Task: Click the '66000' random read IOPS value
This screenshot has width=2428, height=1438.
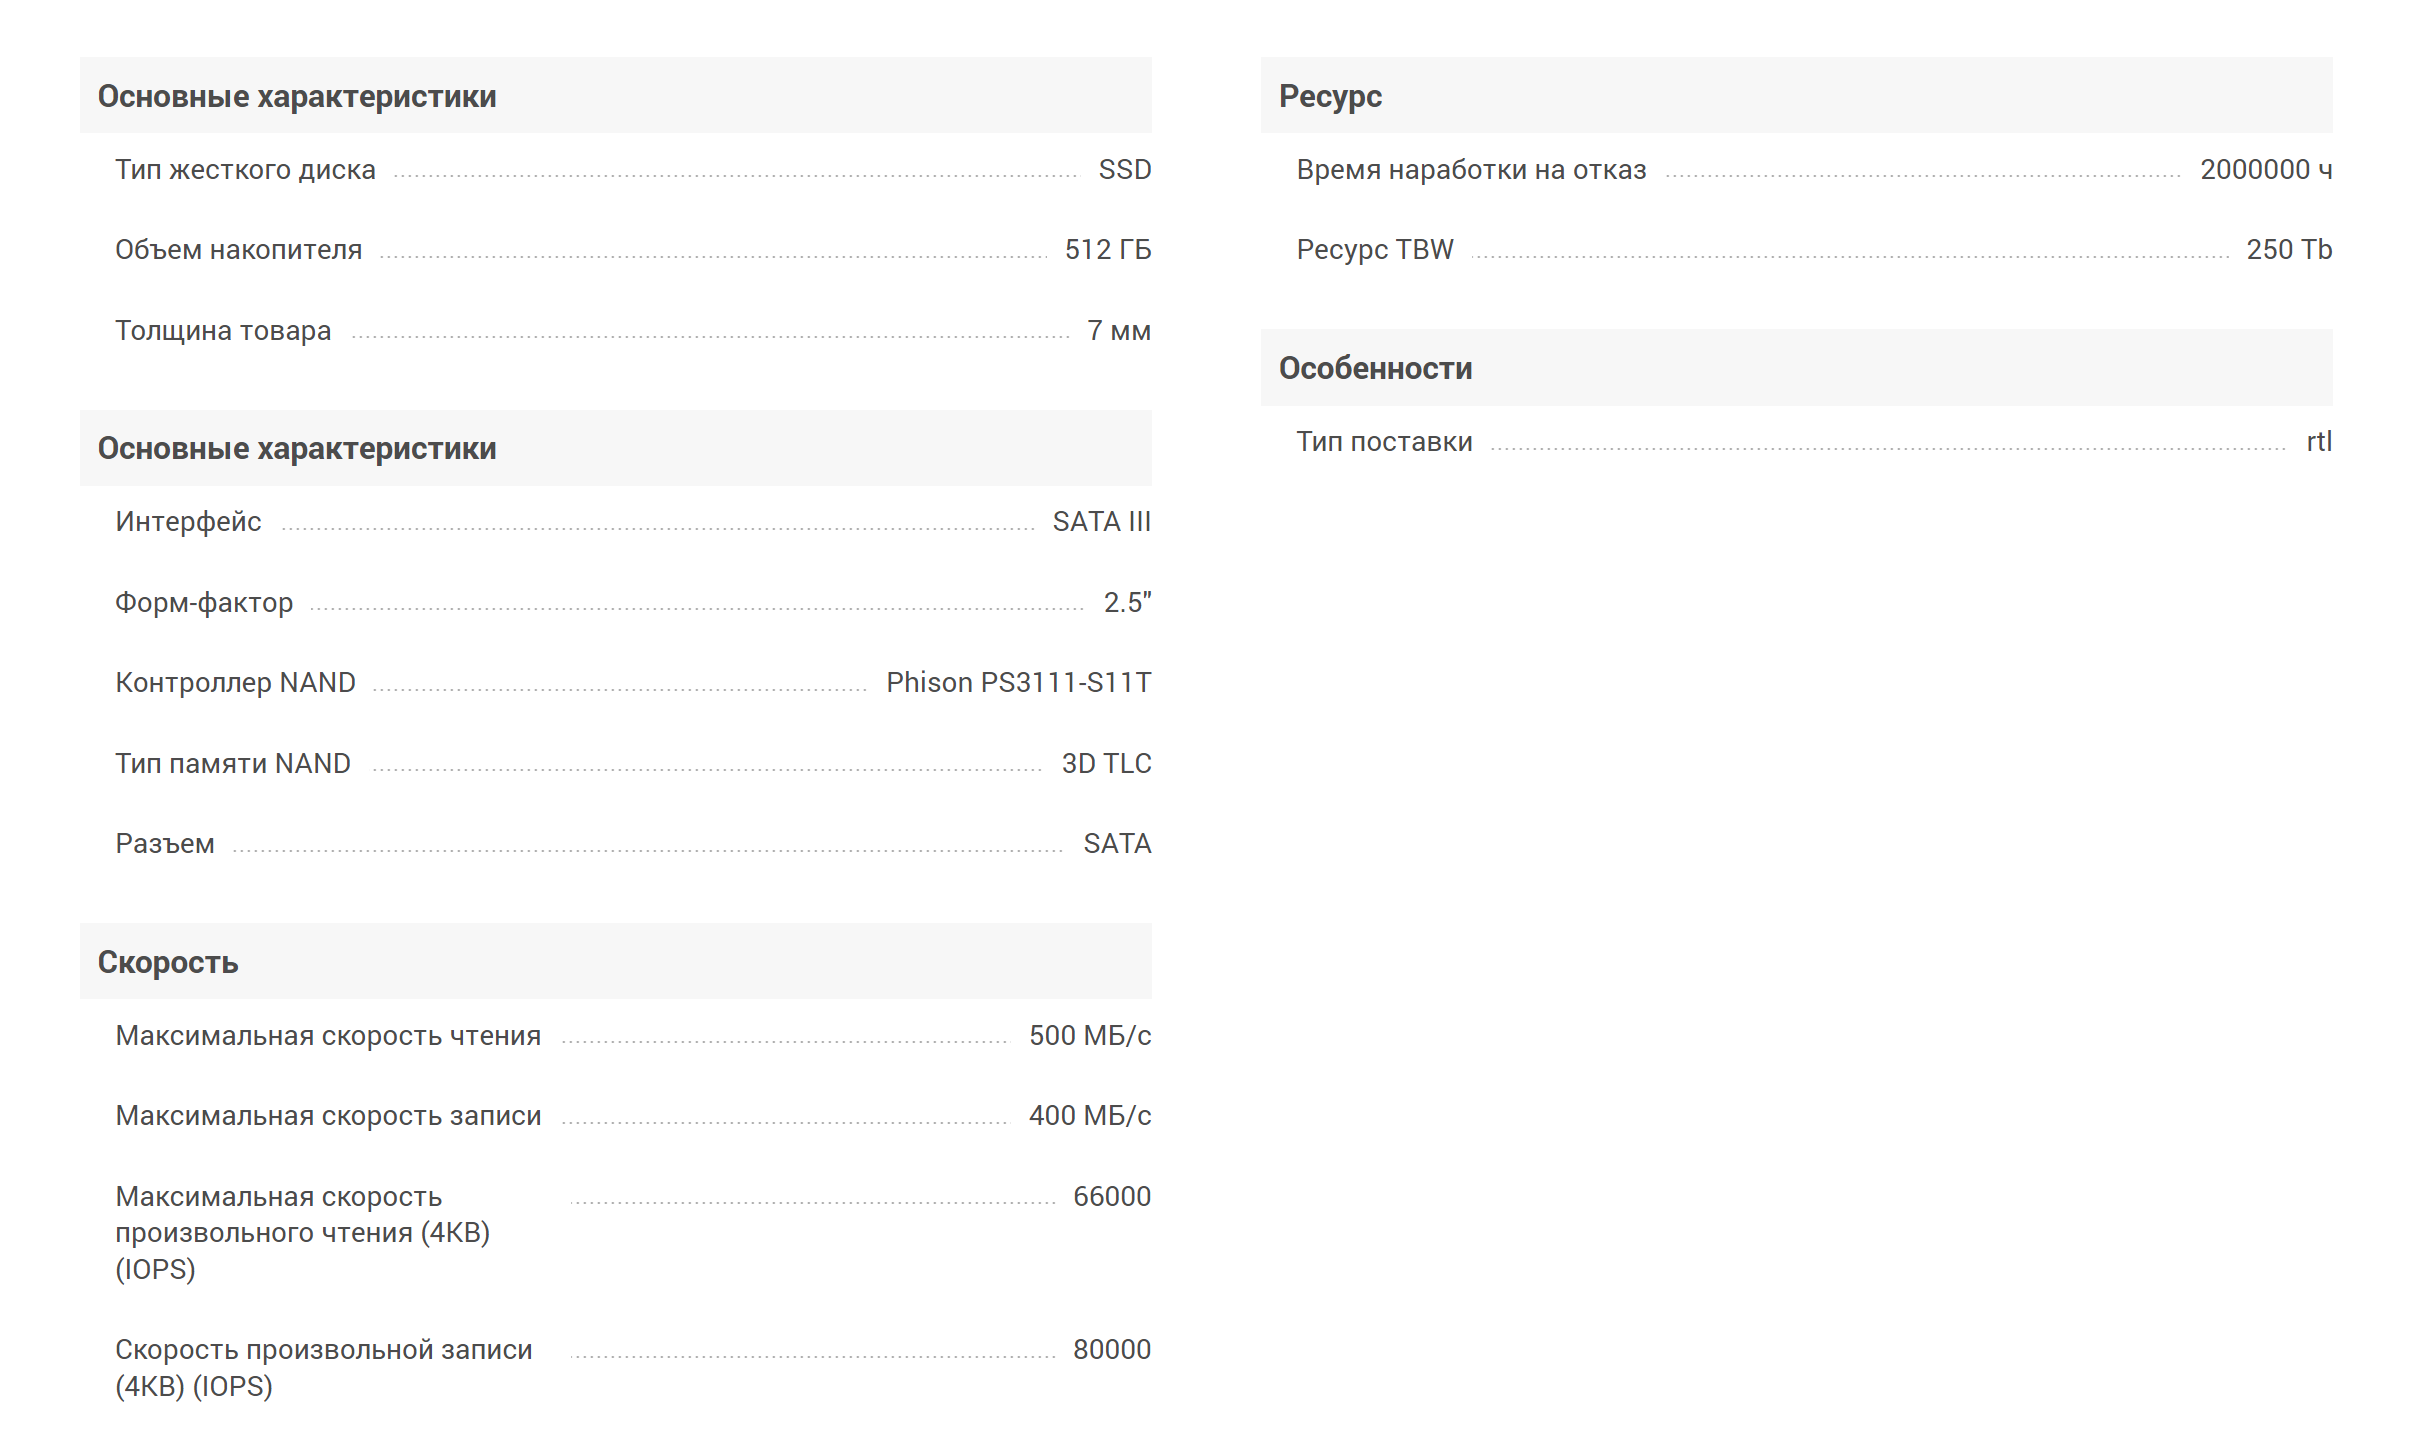Action: [x=1111, y=1197]
